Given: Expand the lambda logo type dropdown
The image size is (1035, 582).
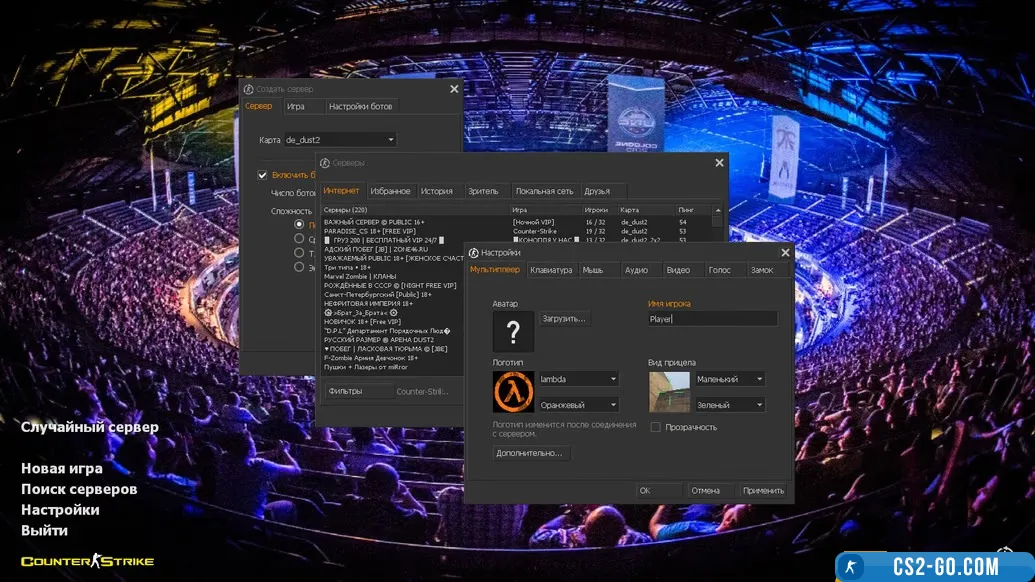Looking at the screenshot, I should click(x=578, y=379).
